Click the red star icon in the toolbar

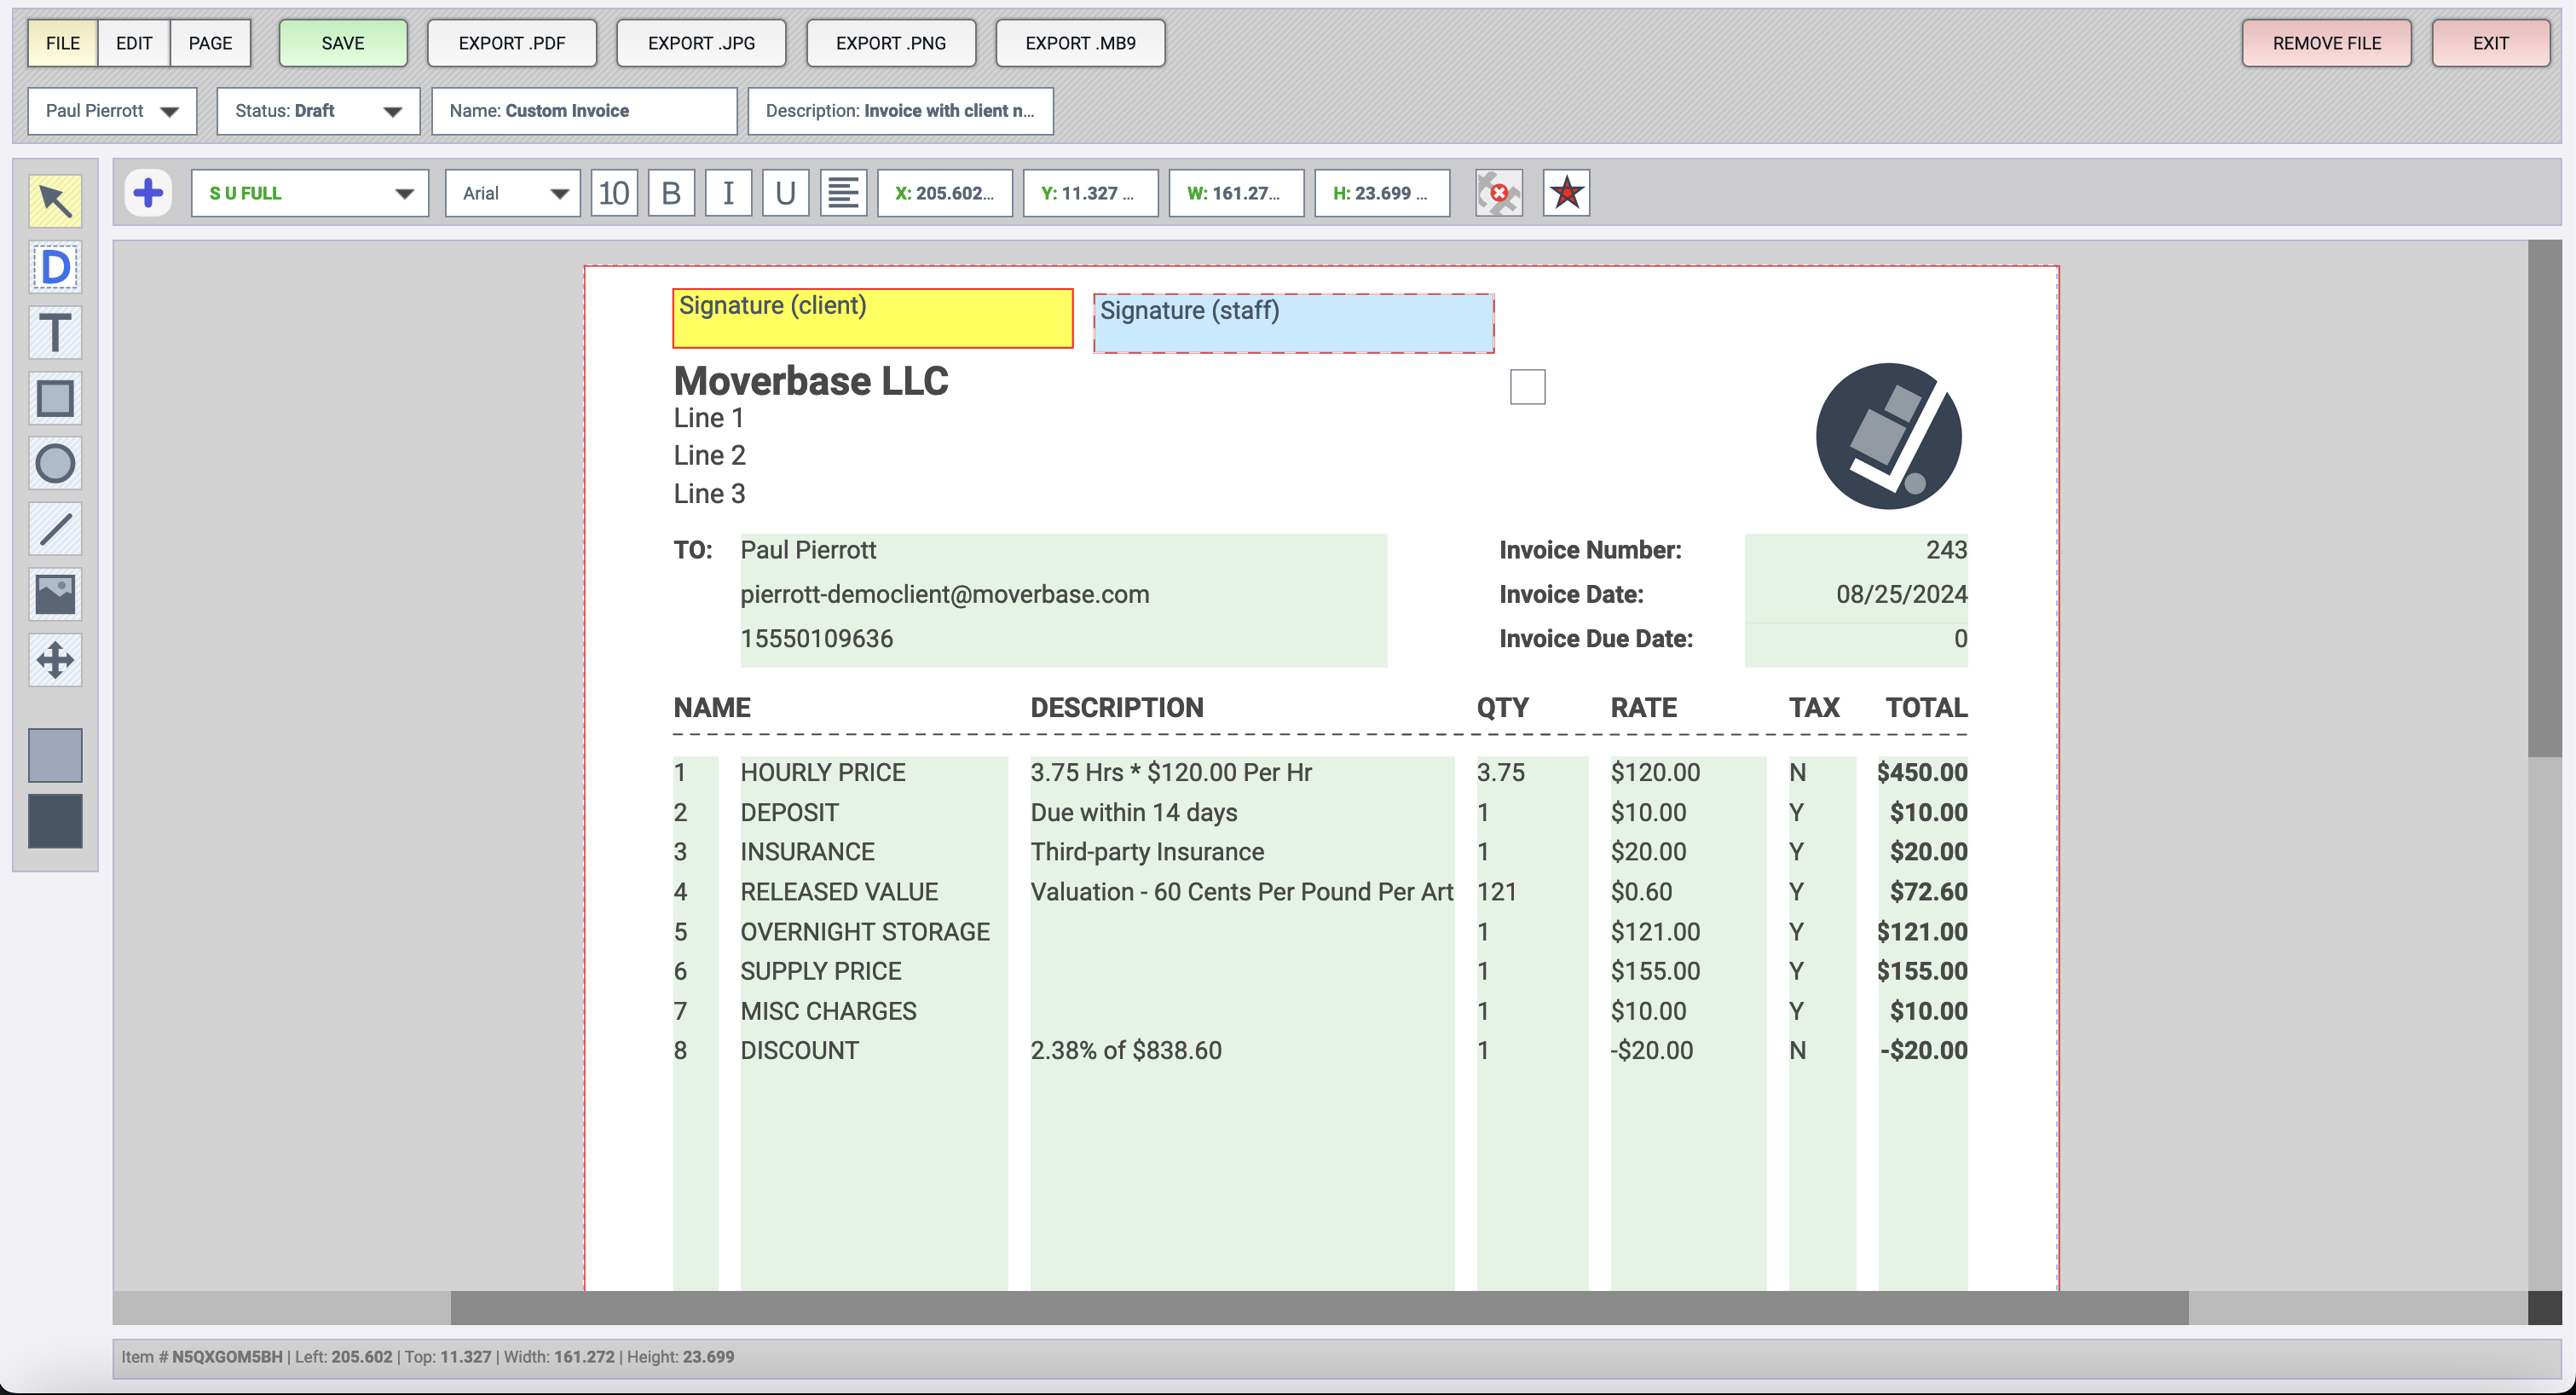1566,192
